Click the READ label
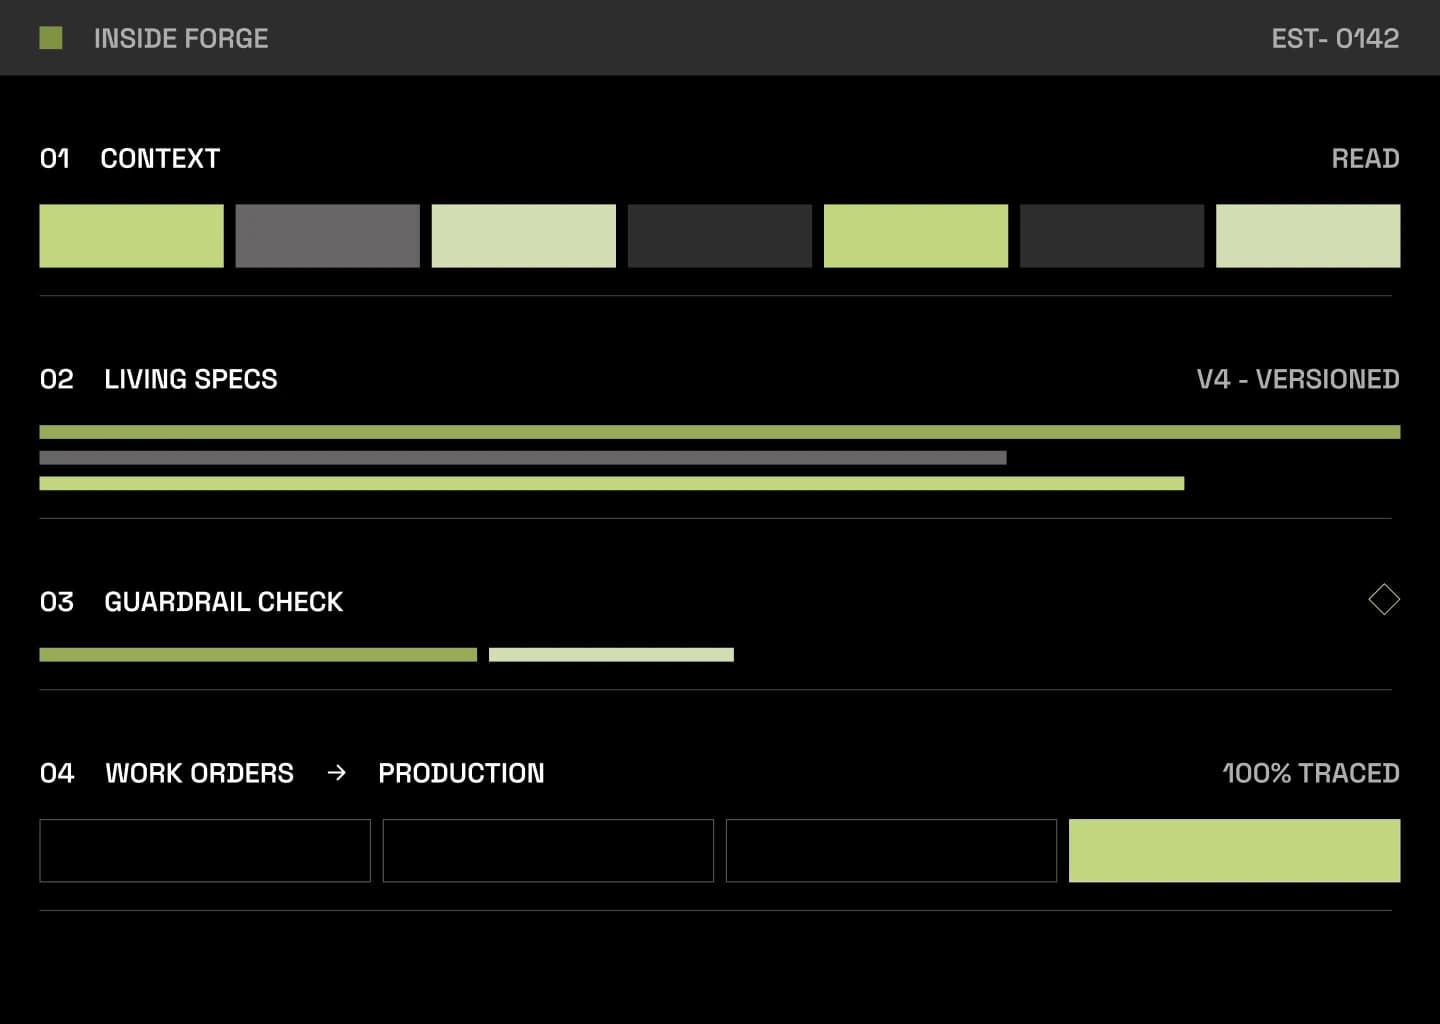 tap(1365, 158)
